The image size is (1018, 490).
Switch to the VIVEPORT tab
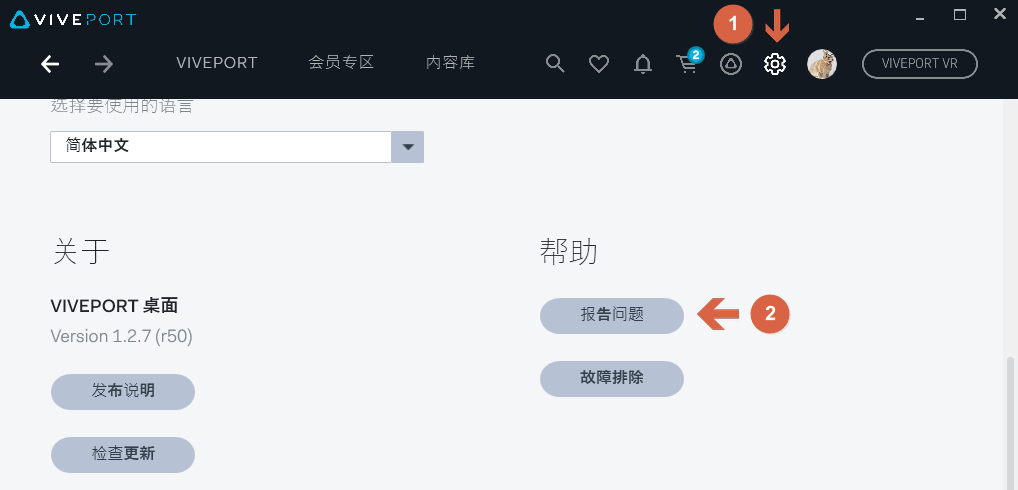click(217, 63)
